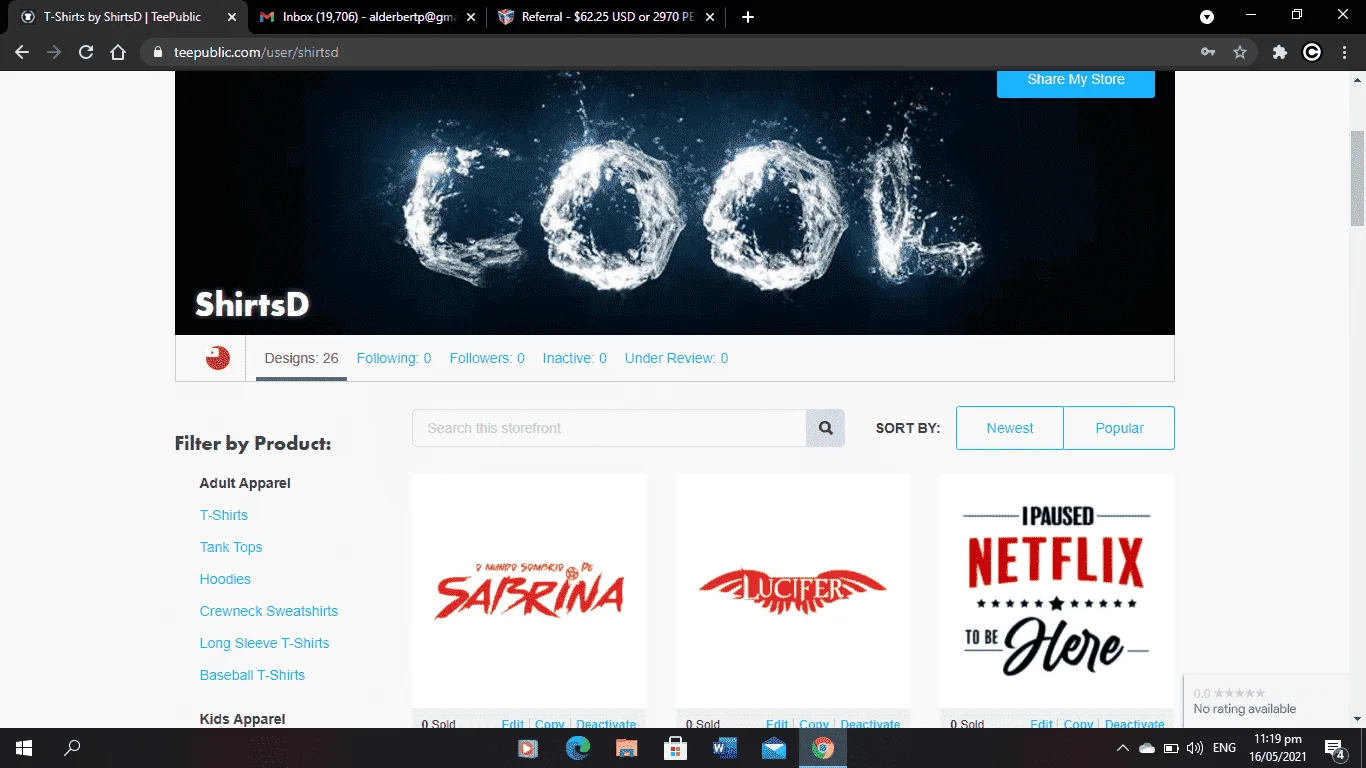Open Chrome's three-dot menu
This screenshot has width=1366, height=768.
point(1343,52)
